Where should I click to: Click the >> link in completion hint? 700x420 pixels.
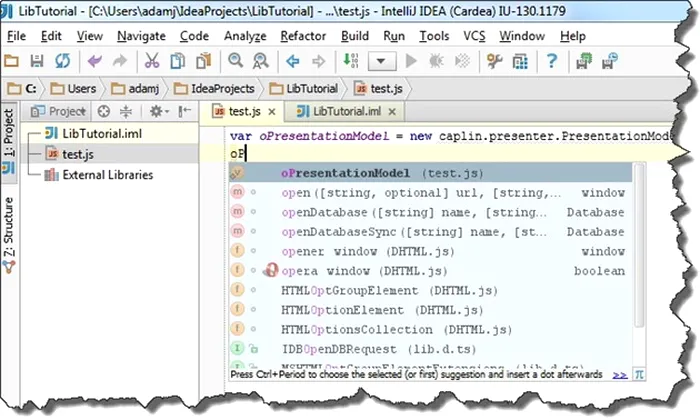click(620, 375)
